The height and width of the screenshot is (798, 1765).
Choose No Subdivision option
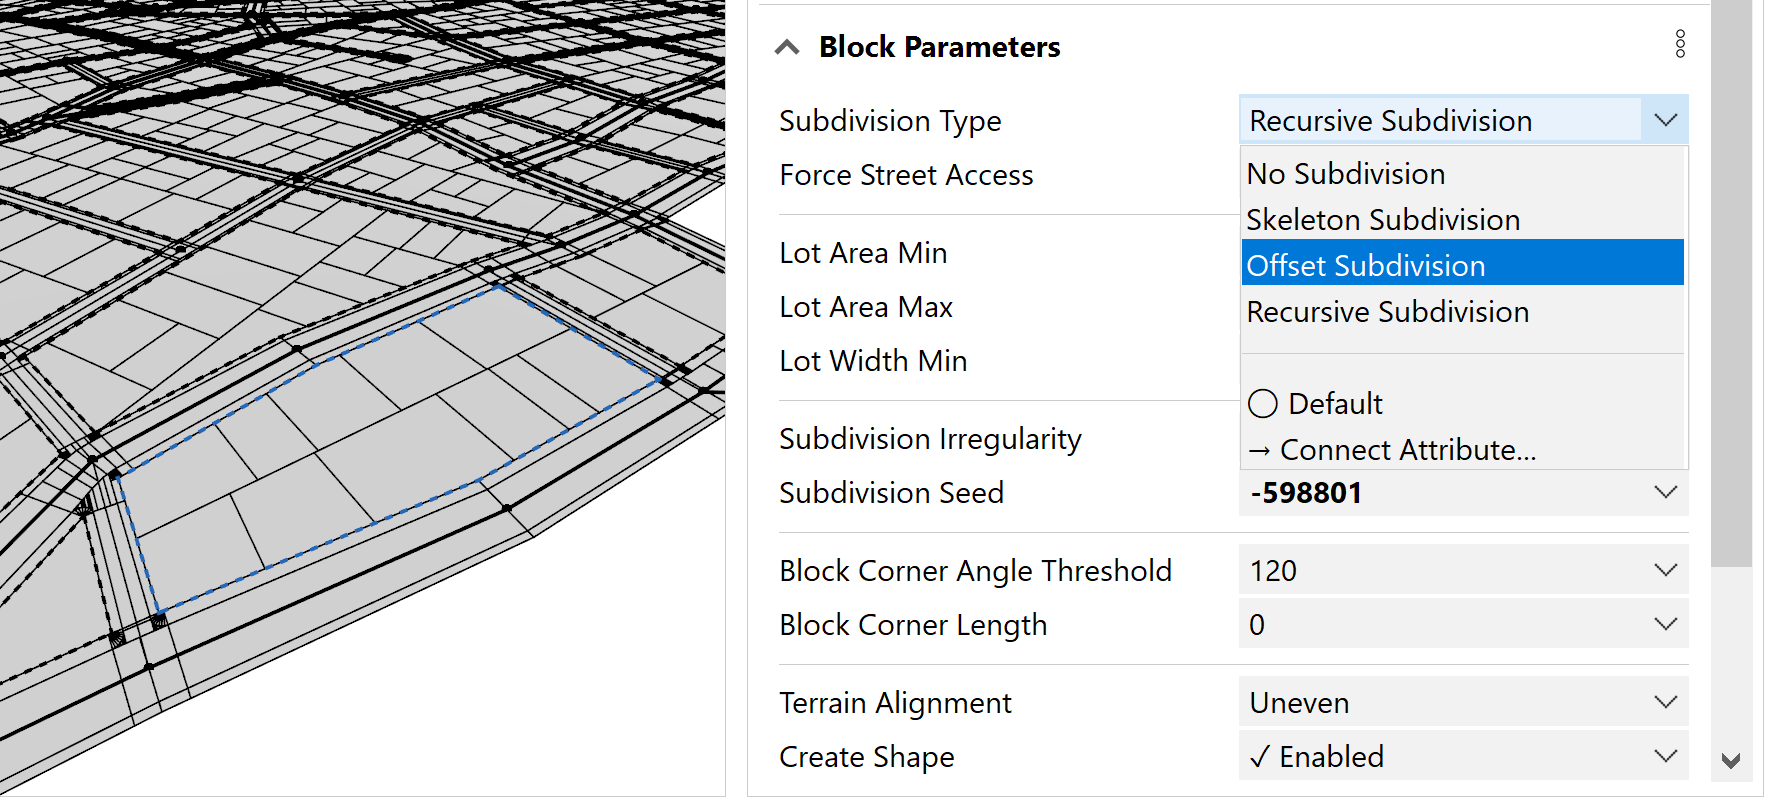tap(1345, 173)
